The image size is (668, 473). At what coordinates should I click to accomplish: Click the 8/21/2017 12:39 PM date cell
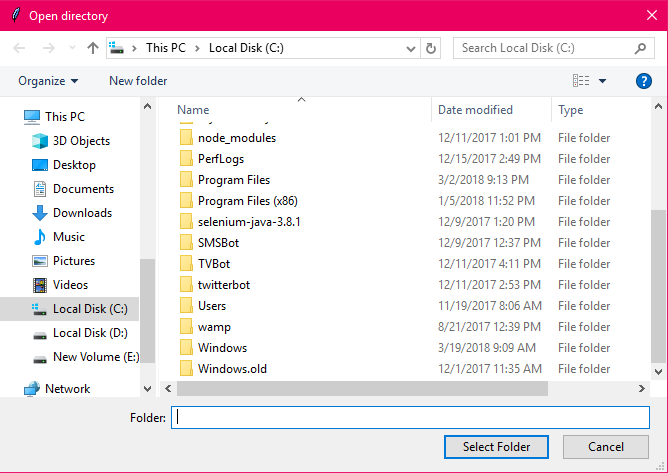[489, 326]
